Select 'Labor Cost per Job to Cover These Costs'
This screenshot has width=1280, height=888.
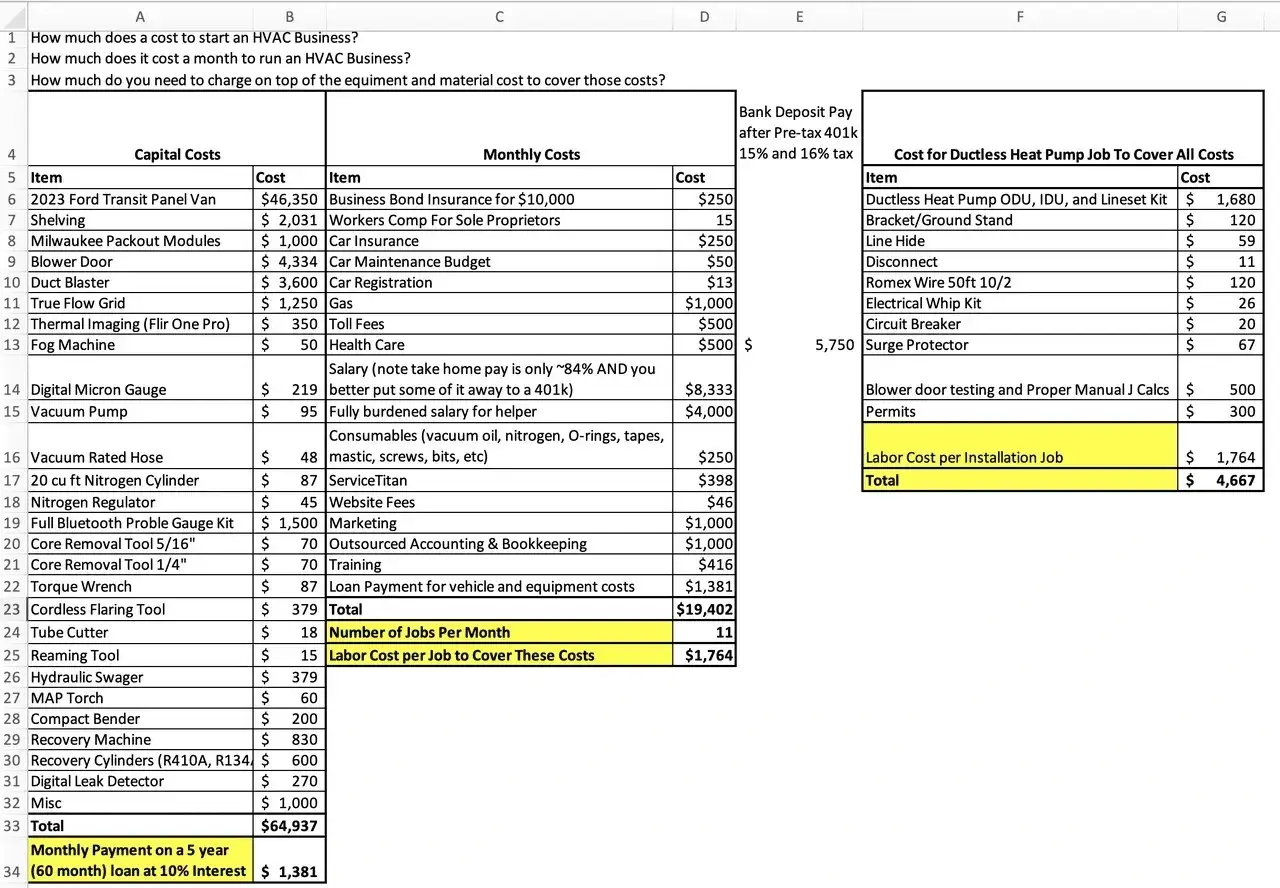click(500, 655)
